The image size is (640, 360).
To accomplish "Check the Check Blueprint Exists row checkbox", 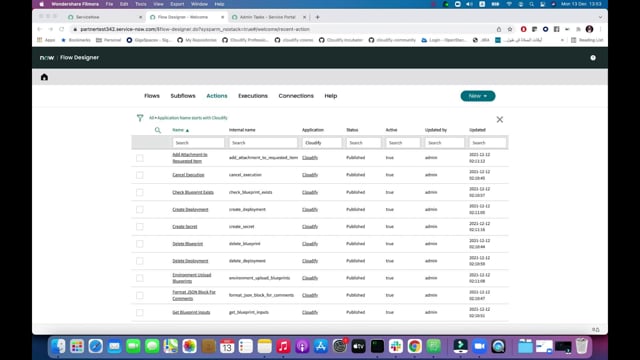I will (x=140, y=192).
